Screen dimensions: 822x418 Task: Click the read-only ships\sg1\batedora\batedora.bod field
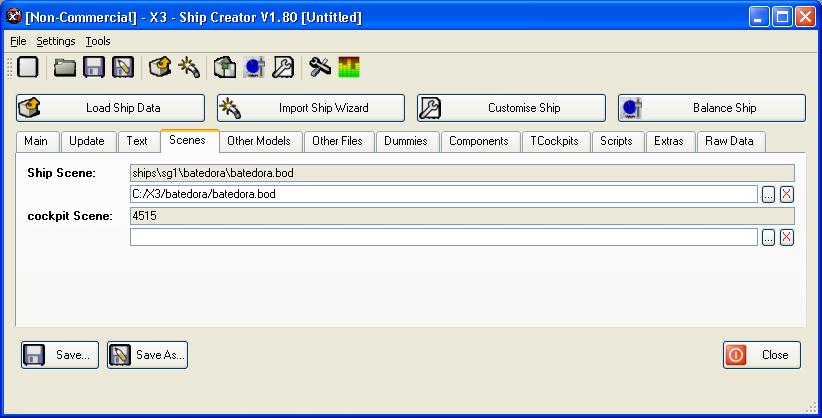click(462, 173)
